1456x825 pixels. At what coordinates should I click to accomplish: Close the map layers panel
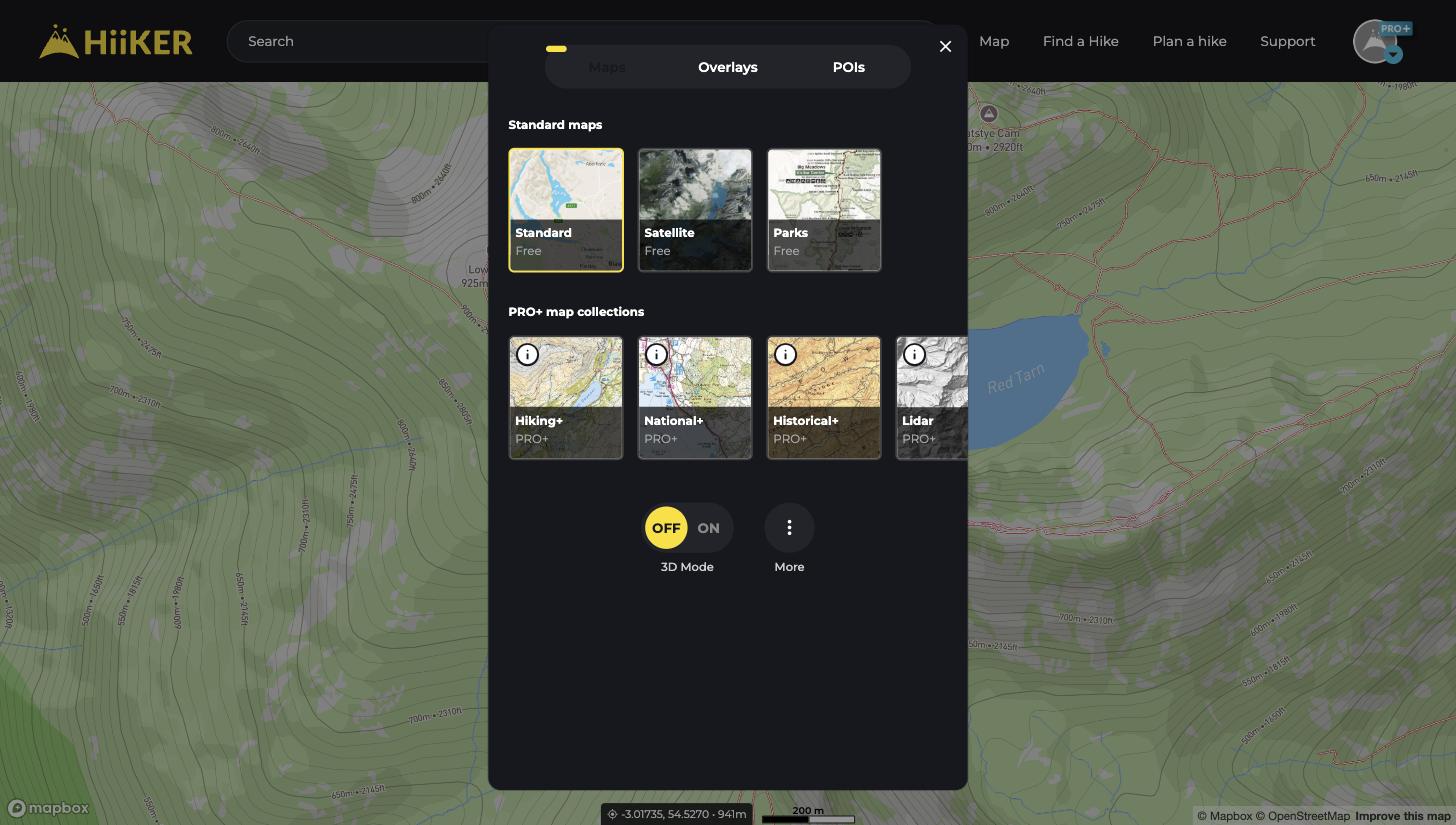[x=945, y=47]
